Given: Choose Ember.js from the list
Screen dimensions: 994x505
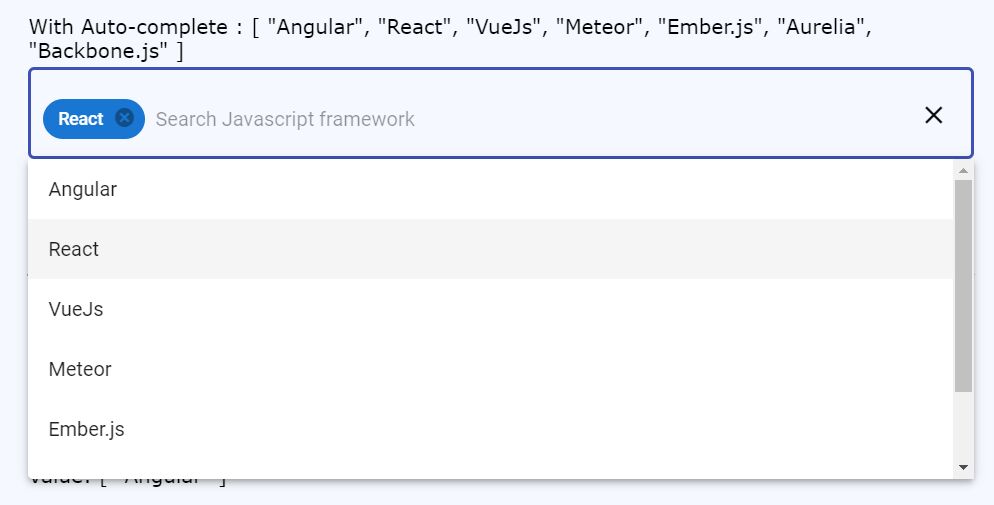Looking at the screenshot, I should 86,429.
